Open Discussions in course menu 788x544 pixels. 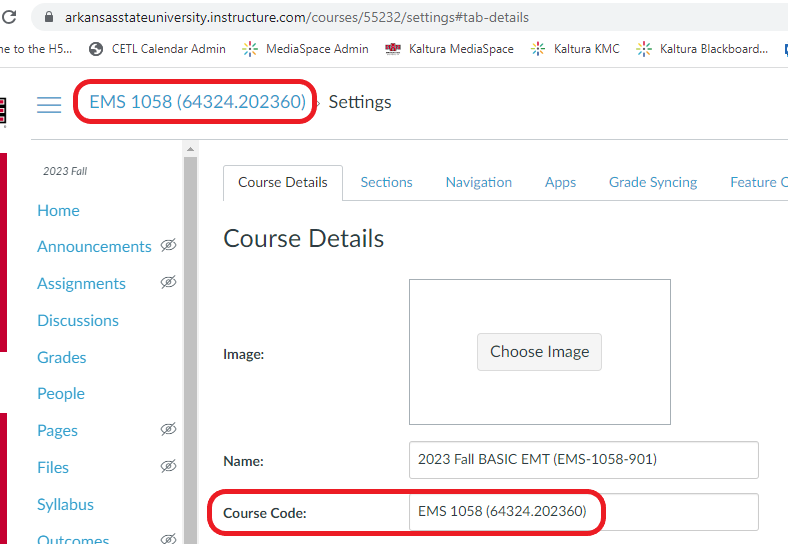coord(78,321)
